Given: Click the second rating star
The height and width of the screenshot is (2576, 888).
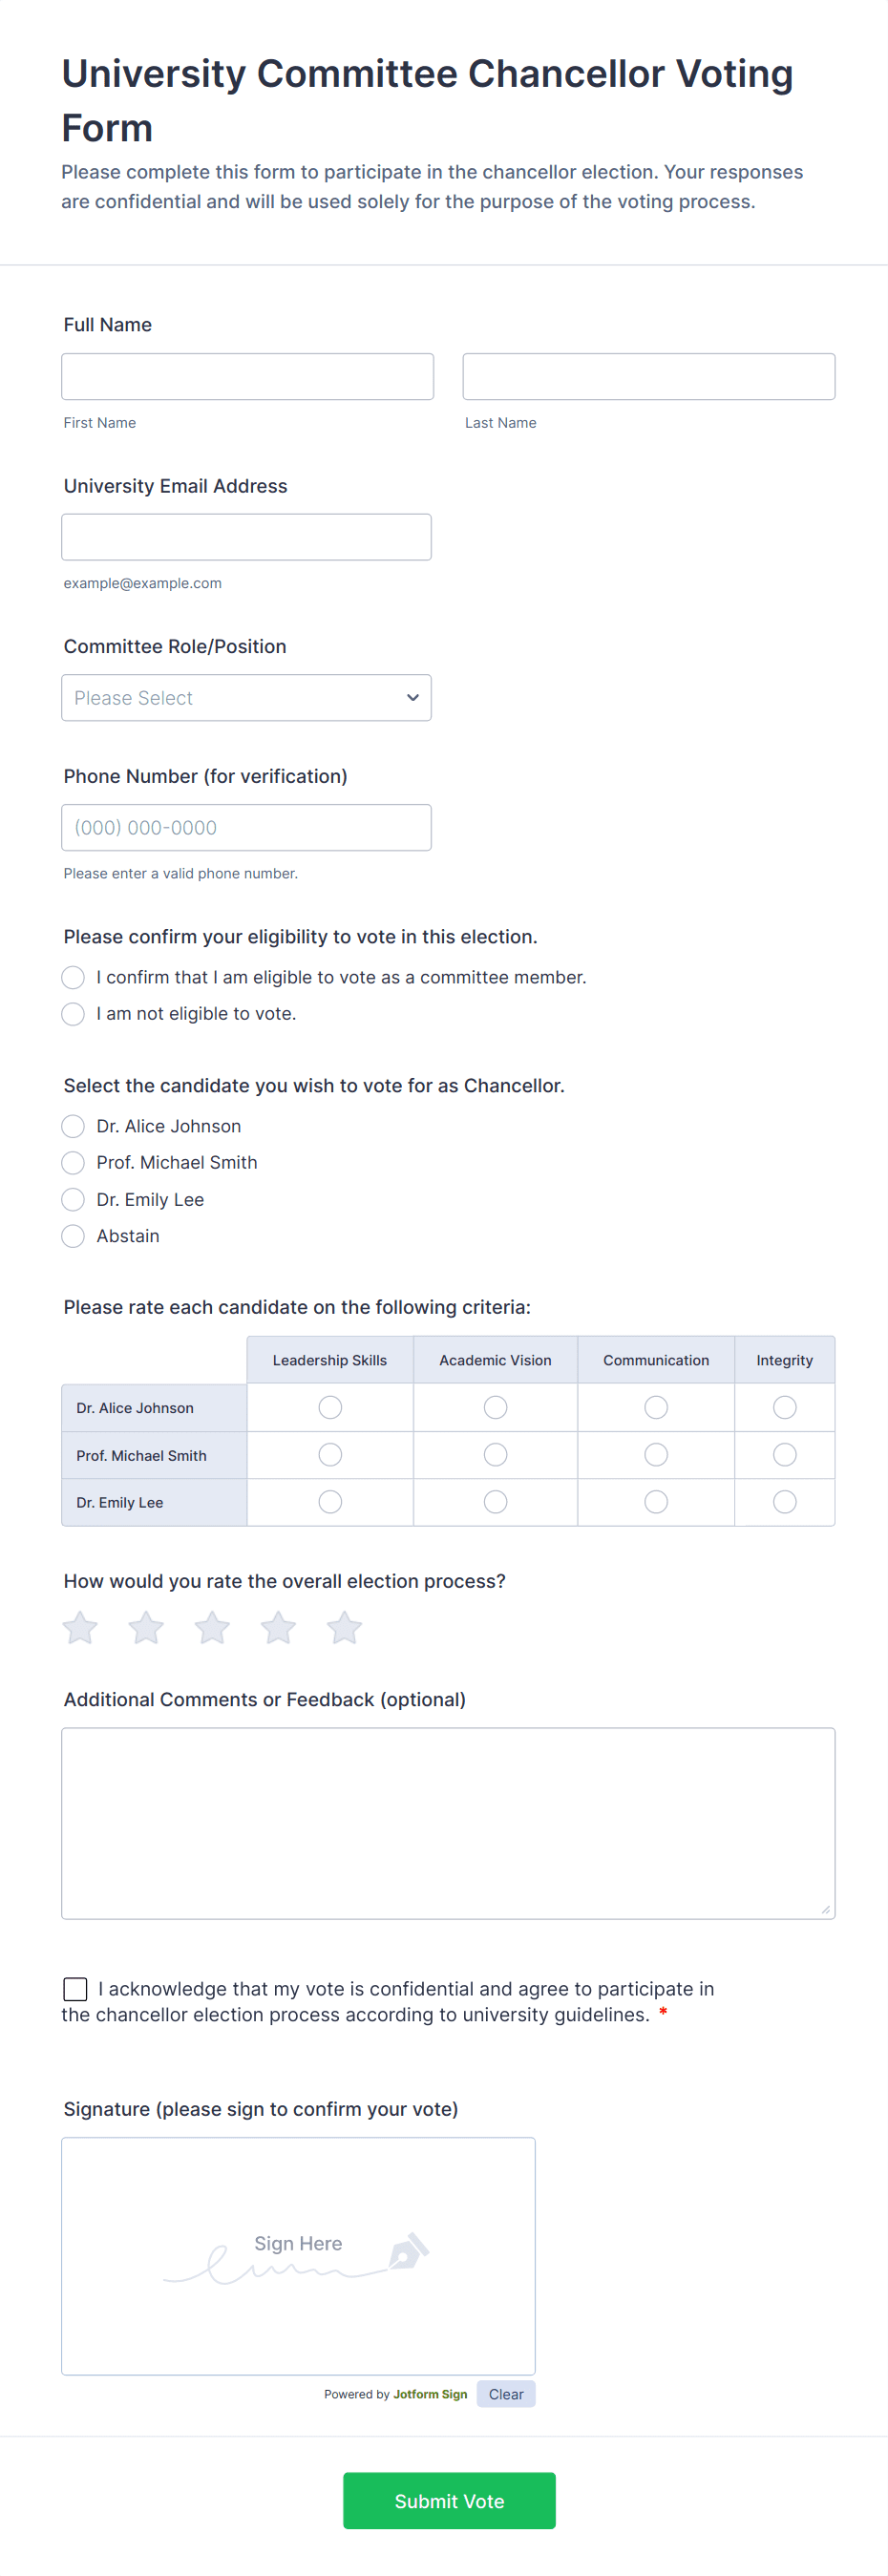Looking at the screenshot, I should (x=146, y=1627).
